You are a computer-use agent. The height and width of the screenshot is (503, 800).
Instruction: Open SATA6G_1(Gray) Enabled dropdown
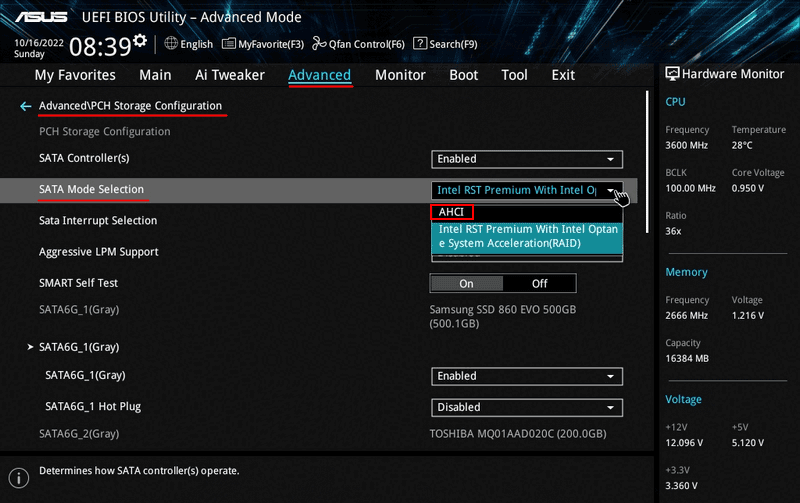(x=527, y=376)
